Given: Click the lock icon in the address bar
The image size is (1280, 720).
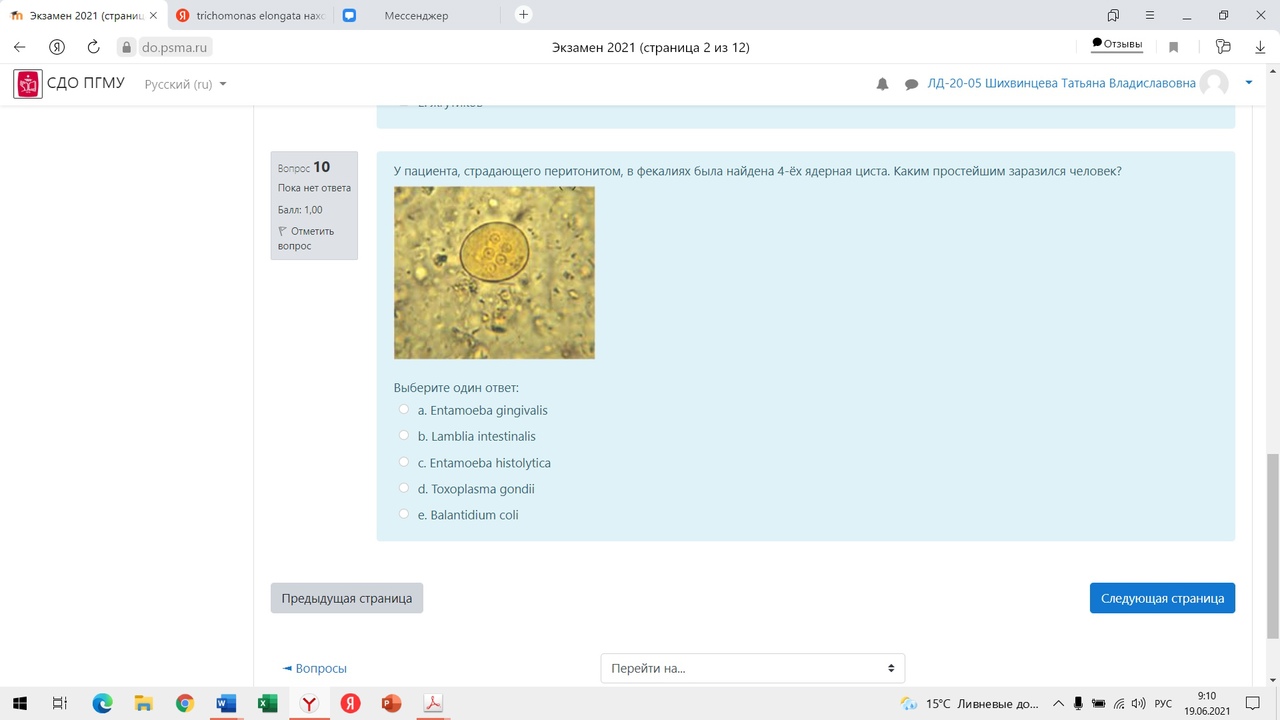Looking at the screenshot, I should [126, 47].
